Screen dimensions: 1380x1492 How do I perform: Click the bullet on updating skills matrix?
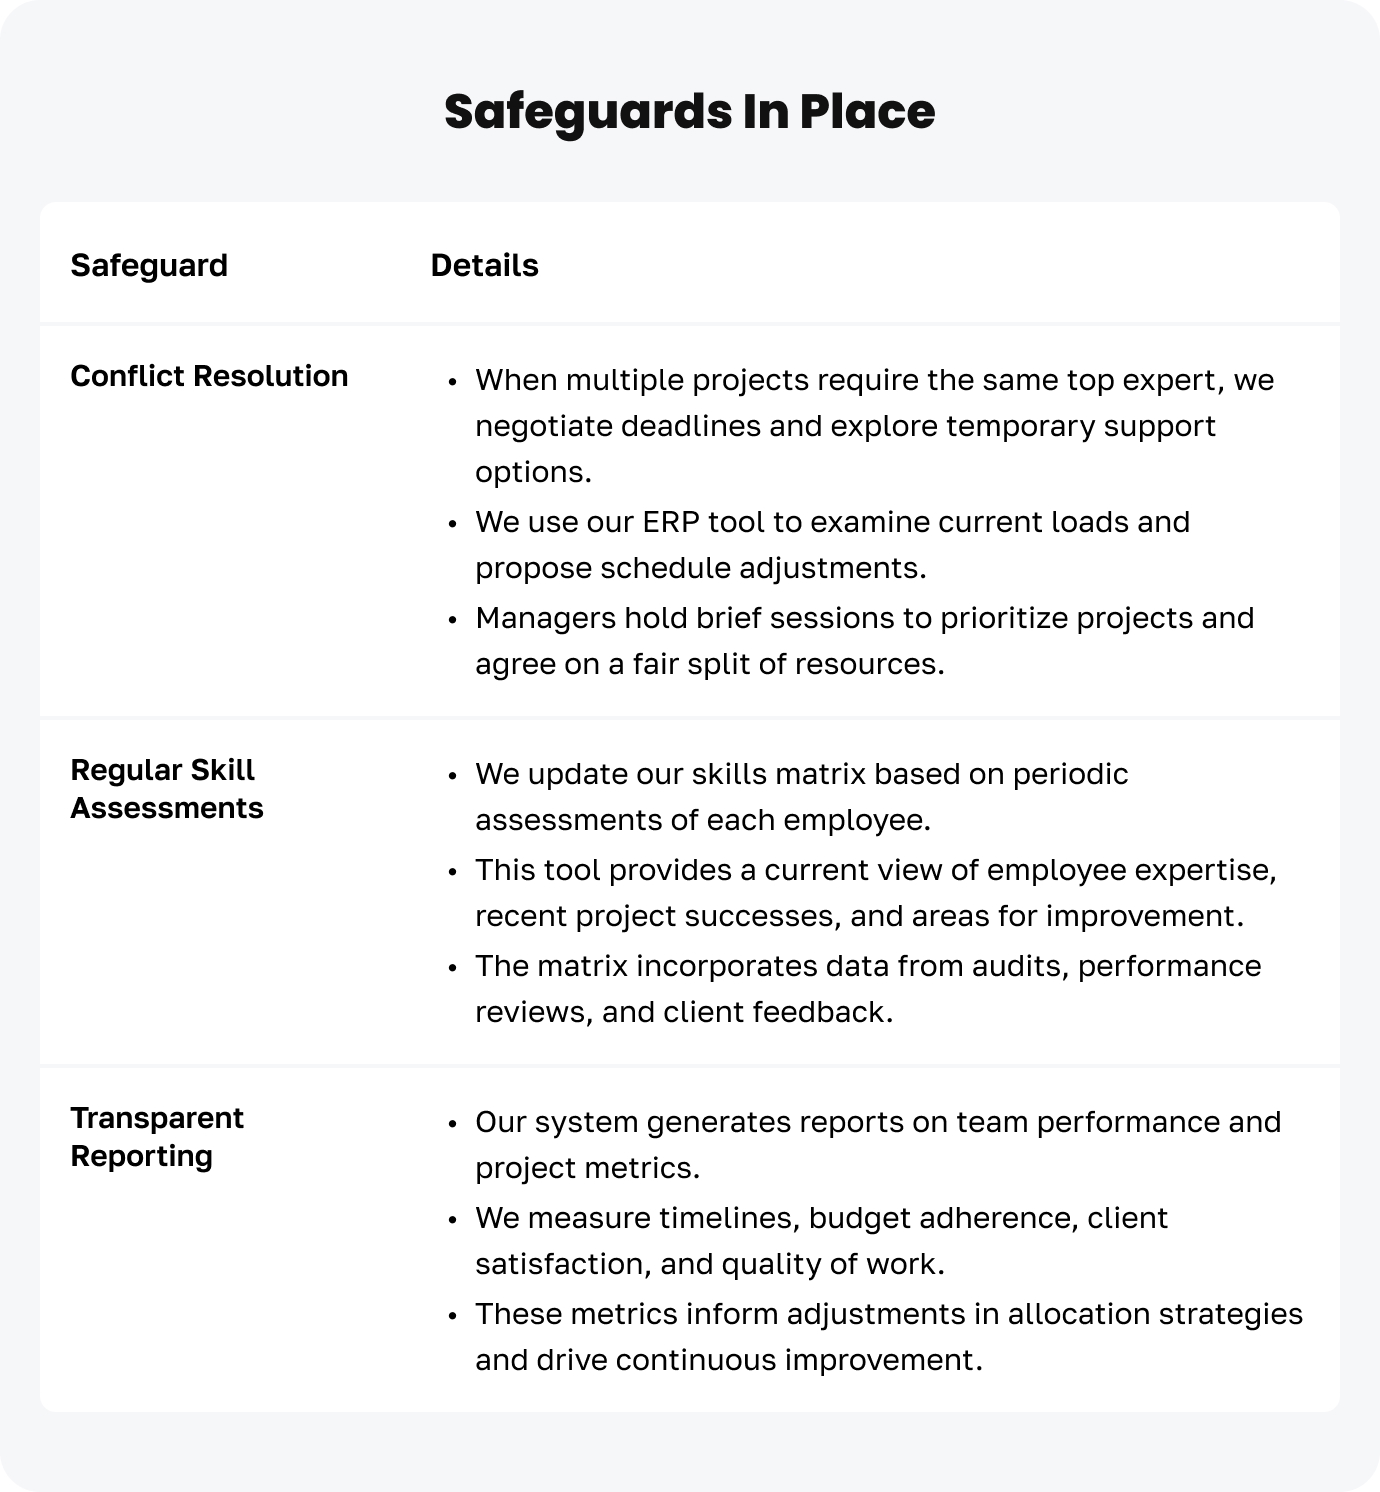(x=801, y=796)
